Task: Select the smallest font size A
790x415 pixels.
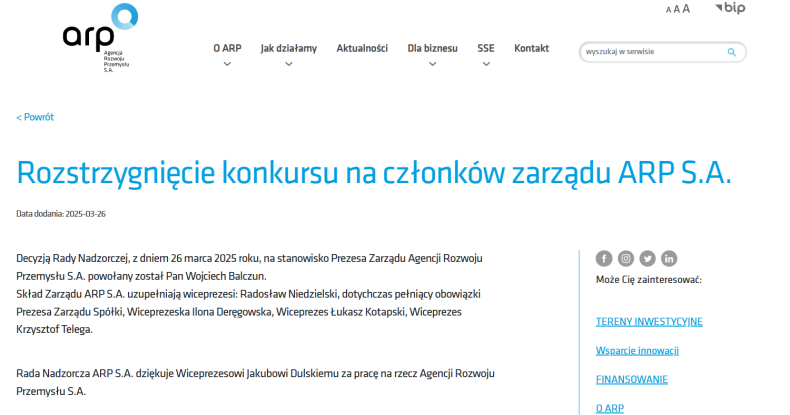Action: pos(668,10)
